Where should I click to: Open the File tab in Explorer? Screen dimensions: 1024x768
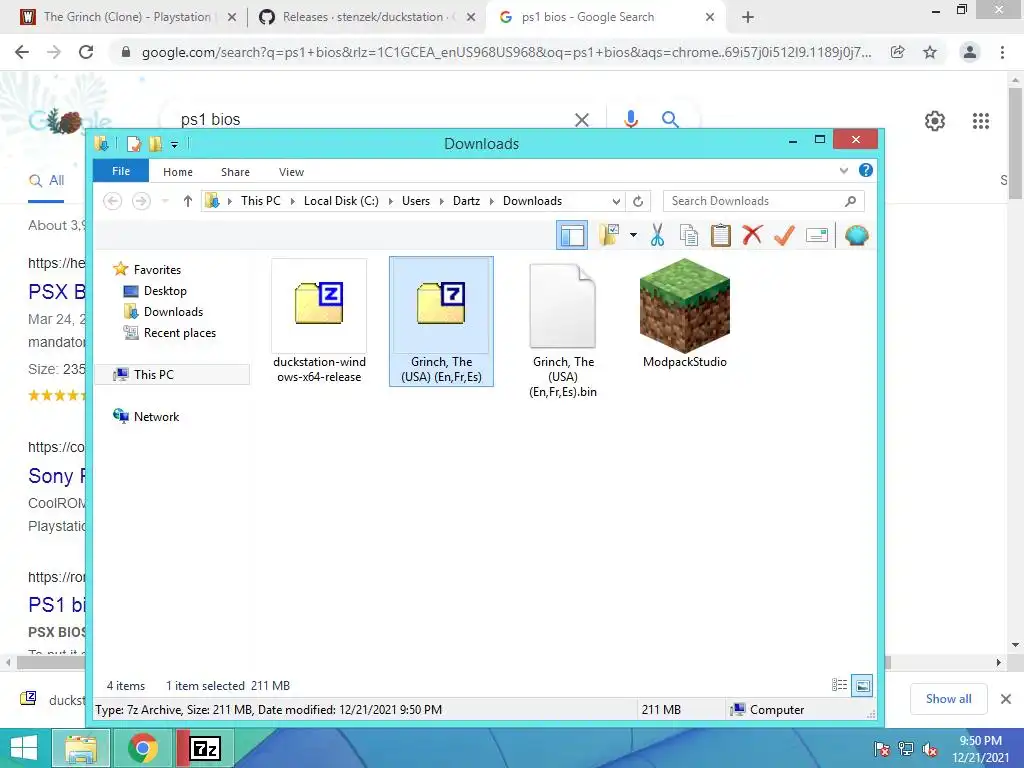point(121,171)
